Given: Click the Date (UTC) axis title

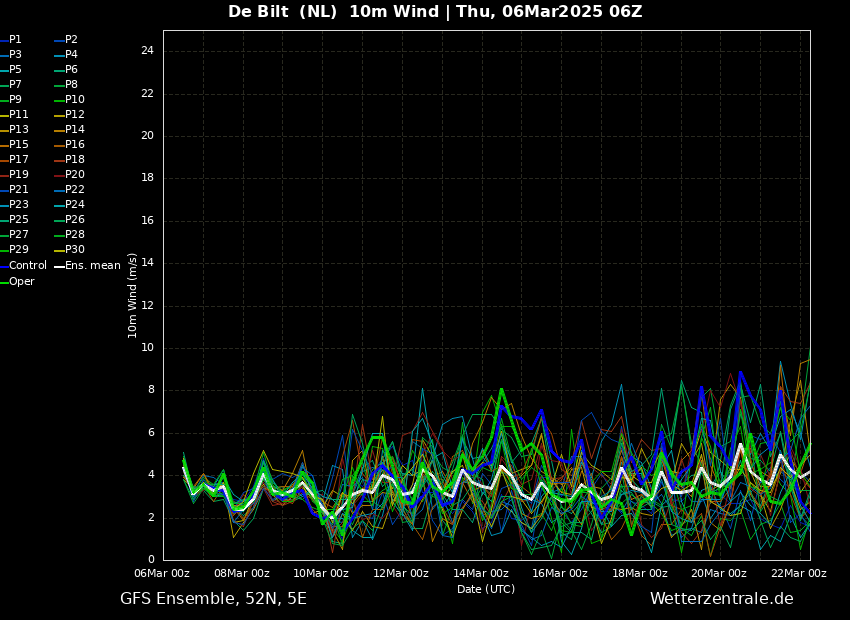Looking at the screenshot, I should [486, 589].
